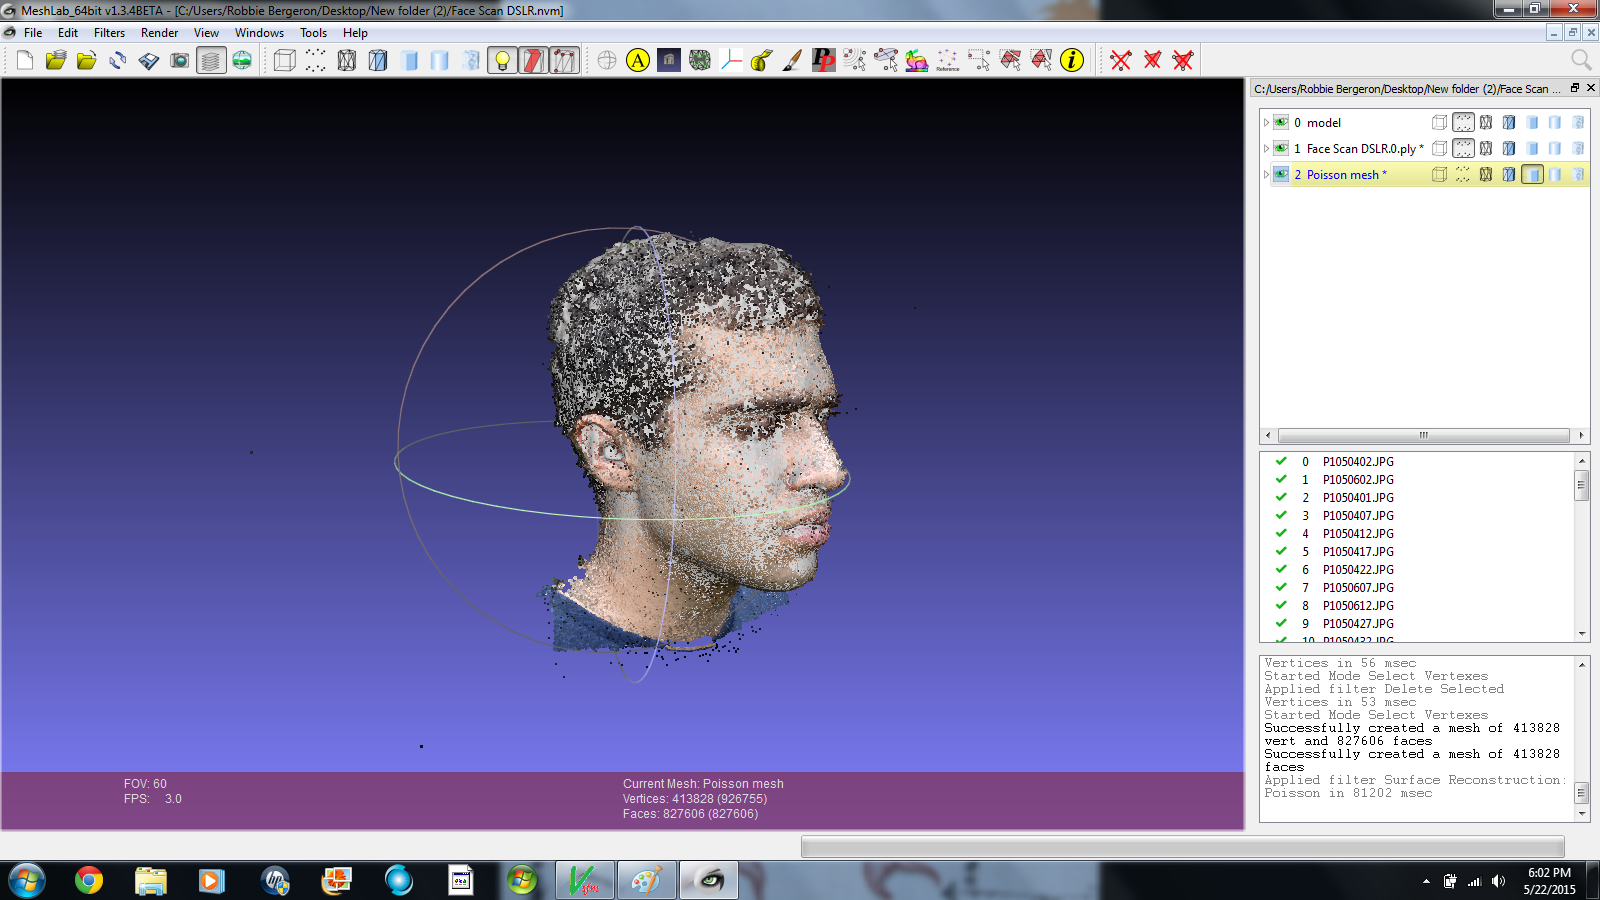This screenshot has height=900, width=1600.
Task: Open the Windows menu
Action: [259, 33]
